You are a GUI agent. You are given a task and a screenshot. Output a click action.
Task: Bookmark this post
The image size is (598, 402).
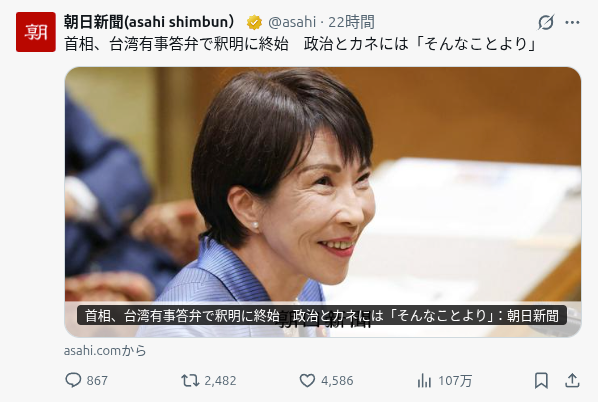[x=541, y=380]
